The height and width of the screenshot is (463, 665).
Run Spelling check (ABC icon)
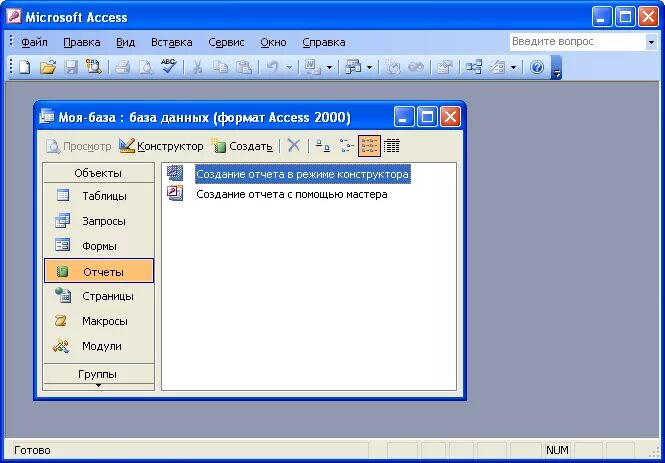[169, 67]
